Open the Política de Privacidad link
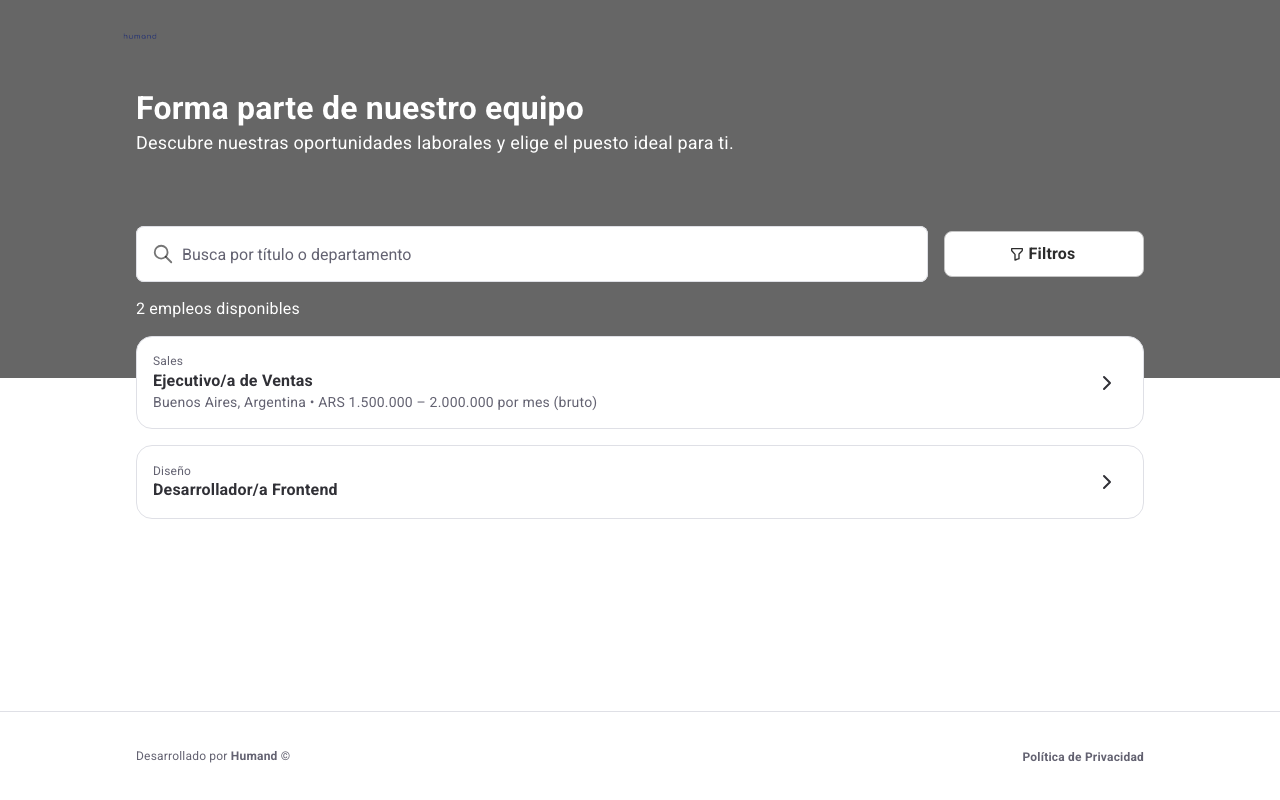The height and width of the screenshot is (800, 1280). point(1083,757)
